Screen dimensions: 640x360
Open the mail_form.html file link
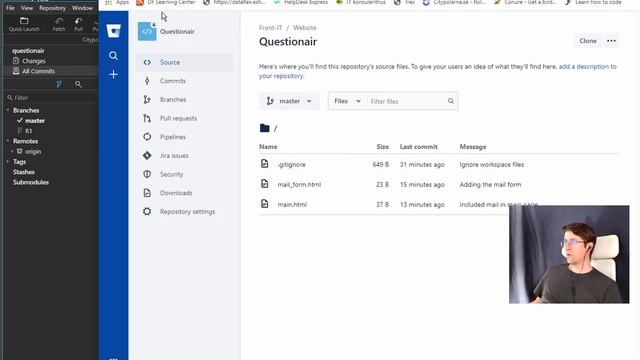(x=299, y=184)
